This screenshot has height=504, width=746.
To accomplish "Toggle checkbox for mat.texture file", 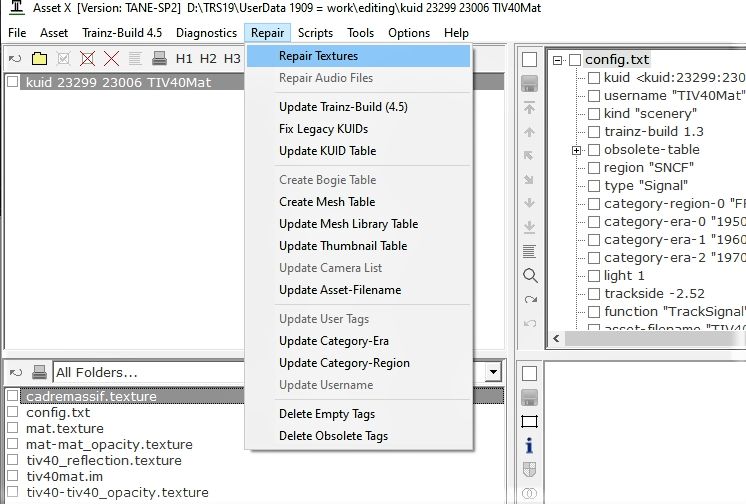I will [12, 429].
